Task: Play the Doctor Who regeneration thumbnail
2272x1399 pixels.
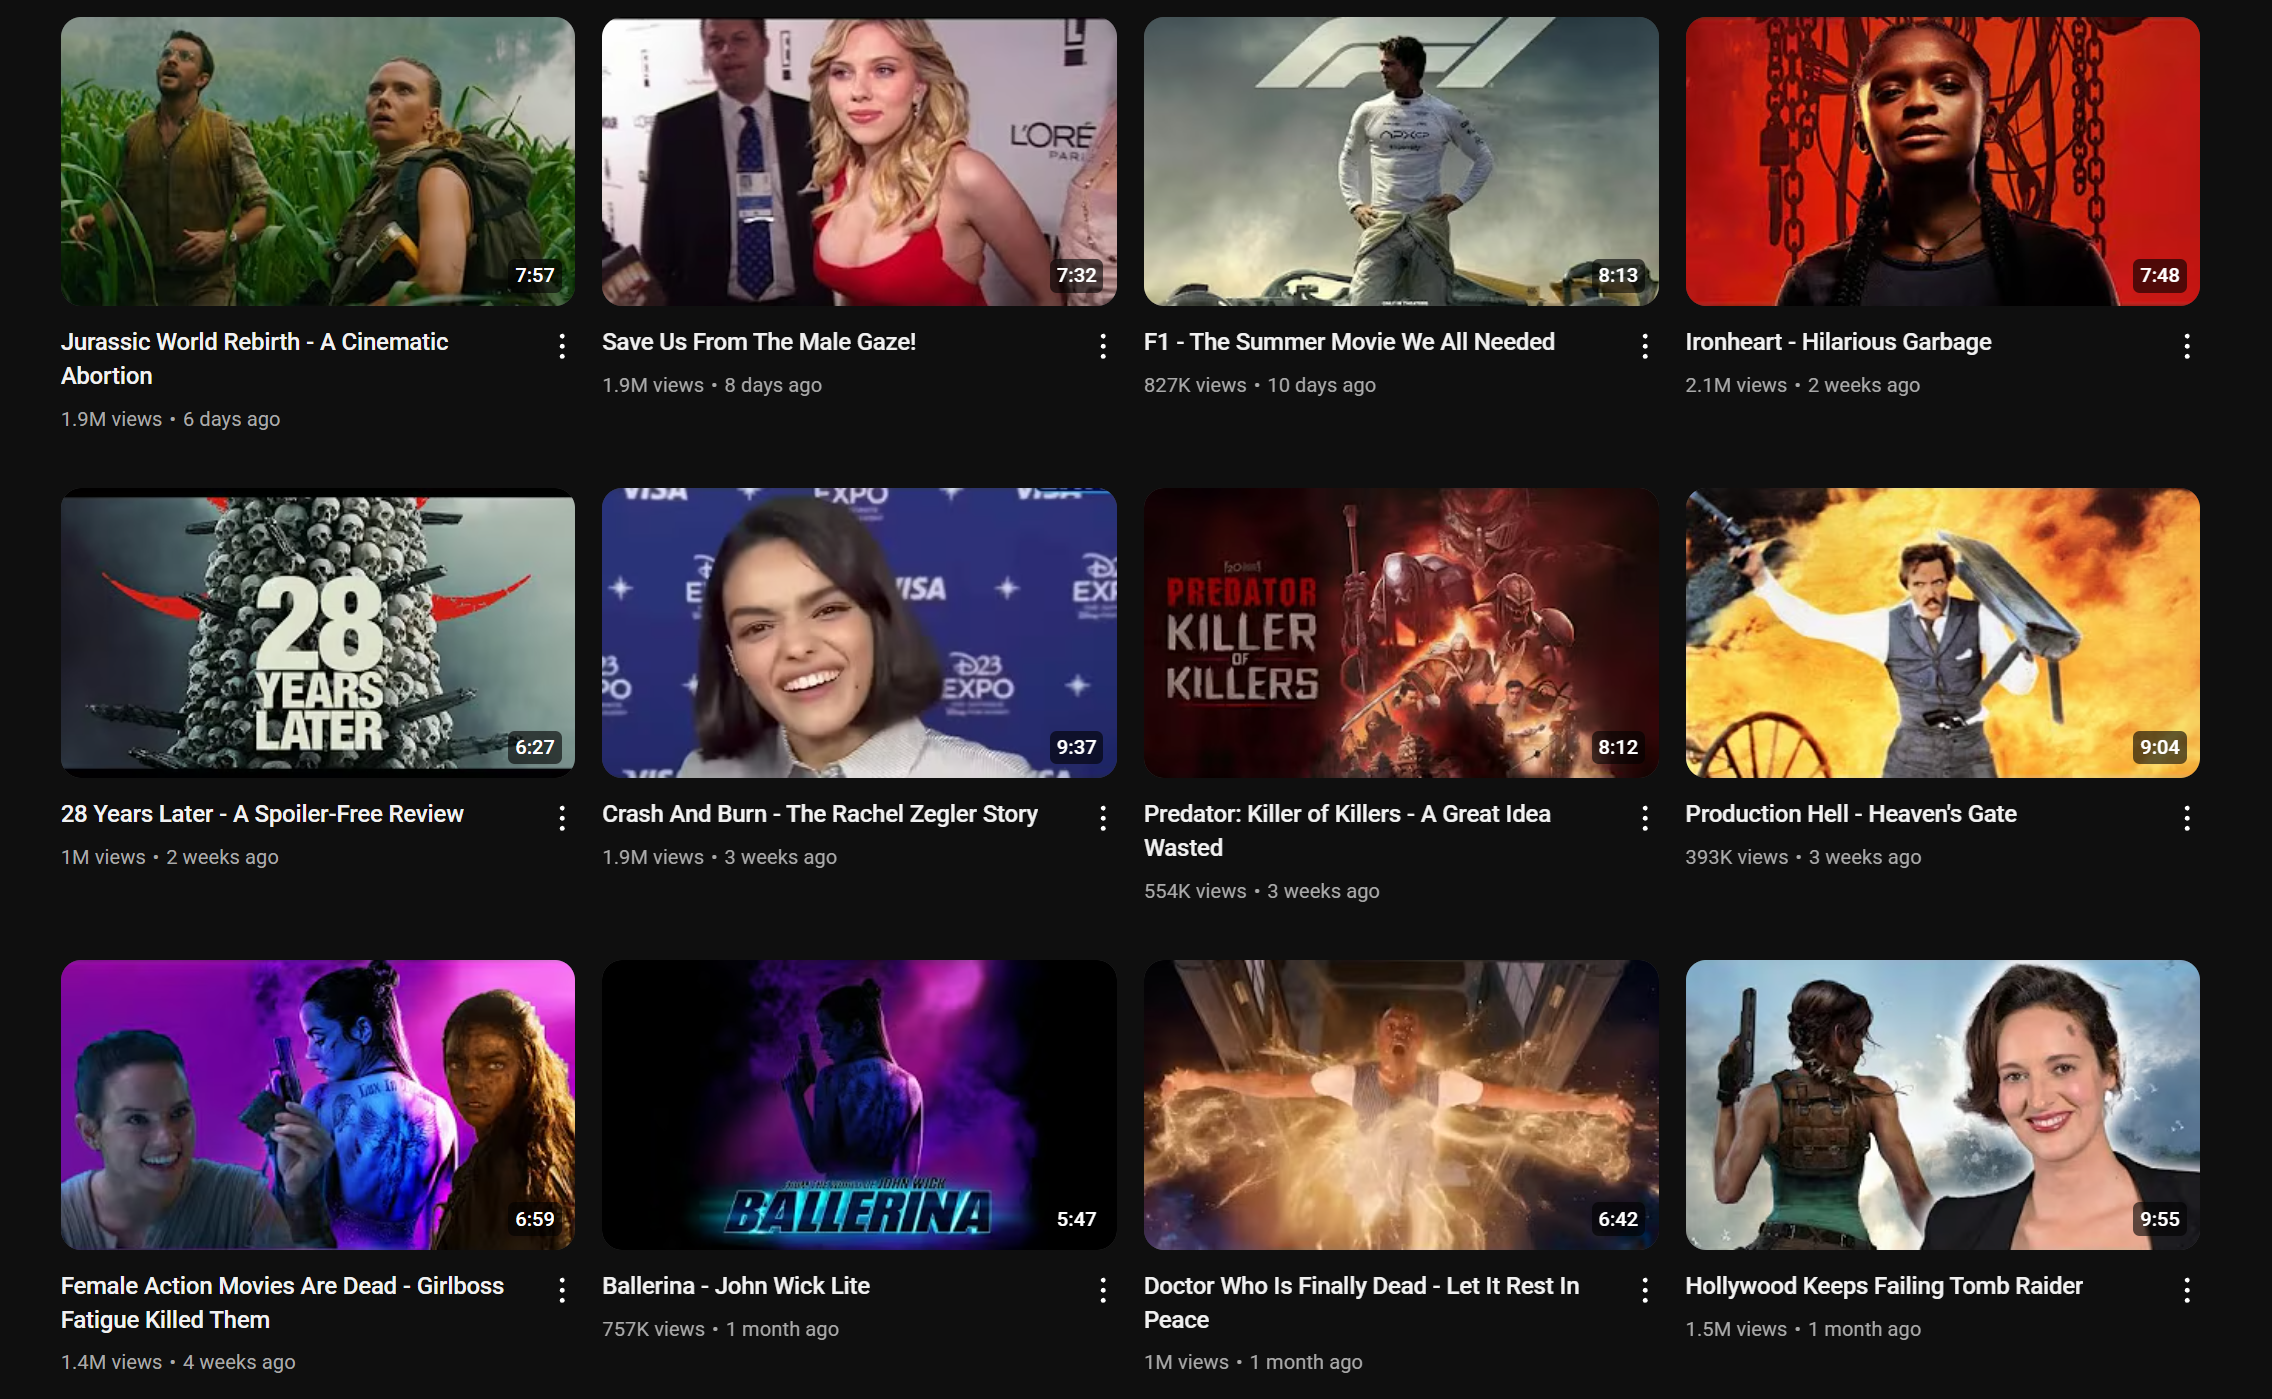Action: [x=1401, y=1105]
